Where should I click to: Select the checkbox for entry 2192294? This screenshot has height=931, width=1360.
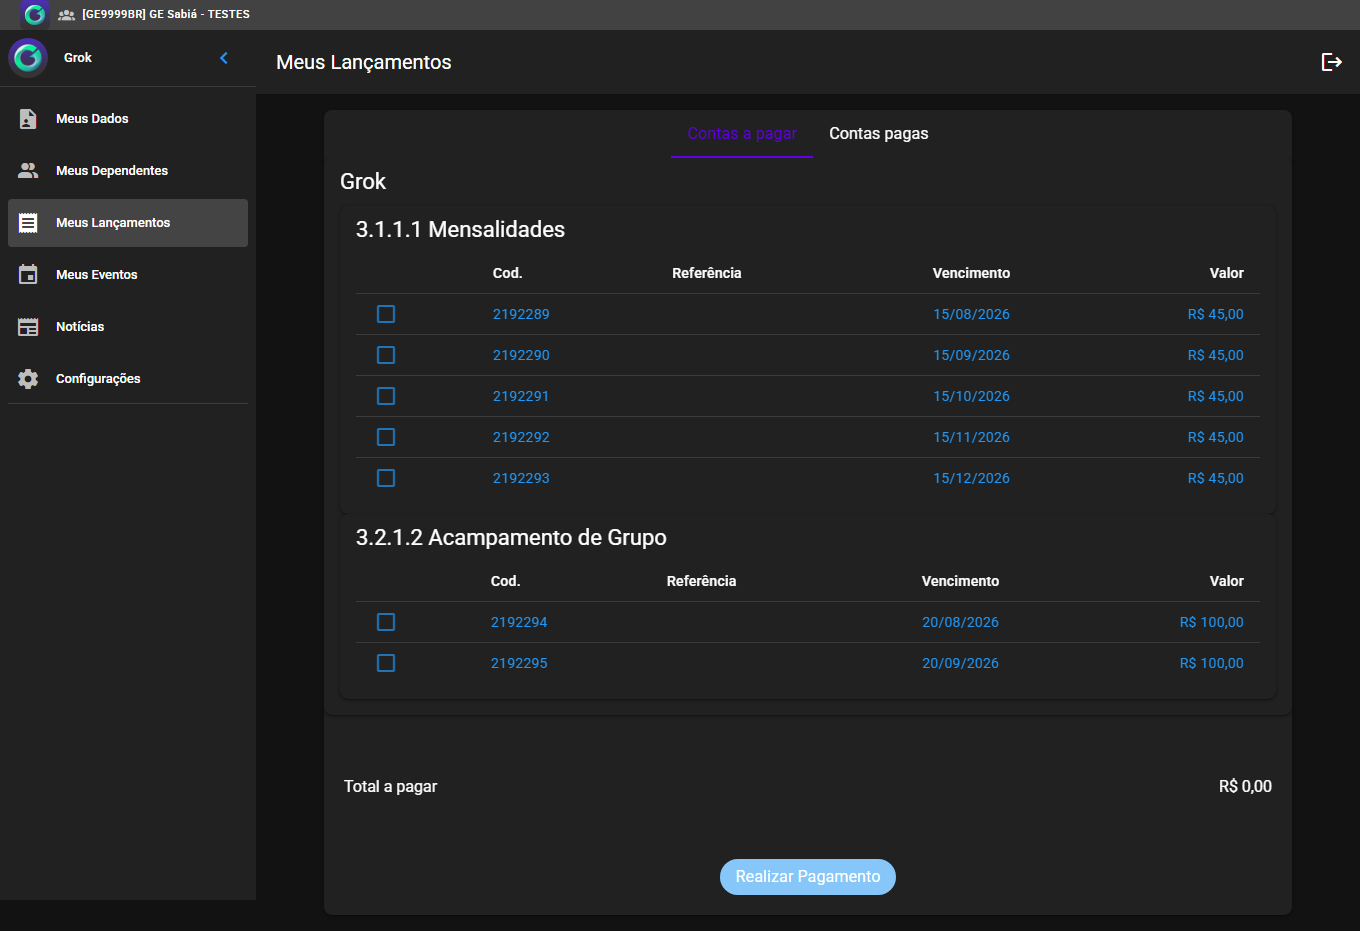[x=386, y=622]
